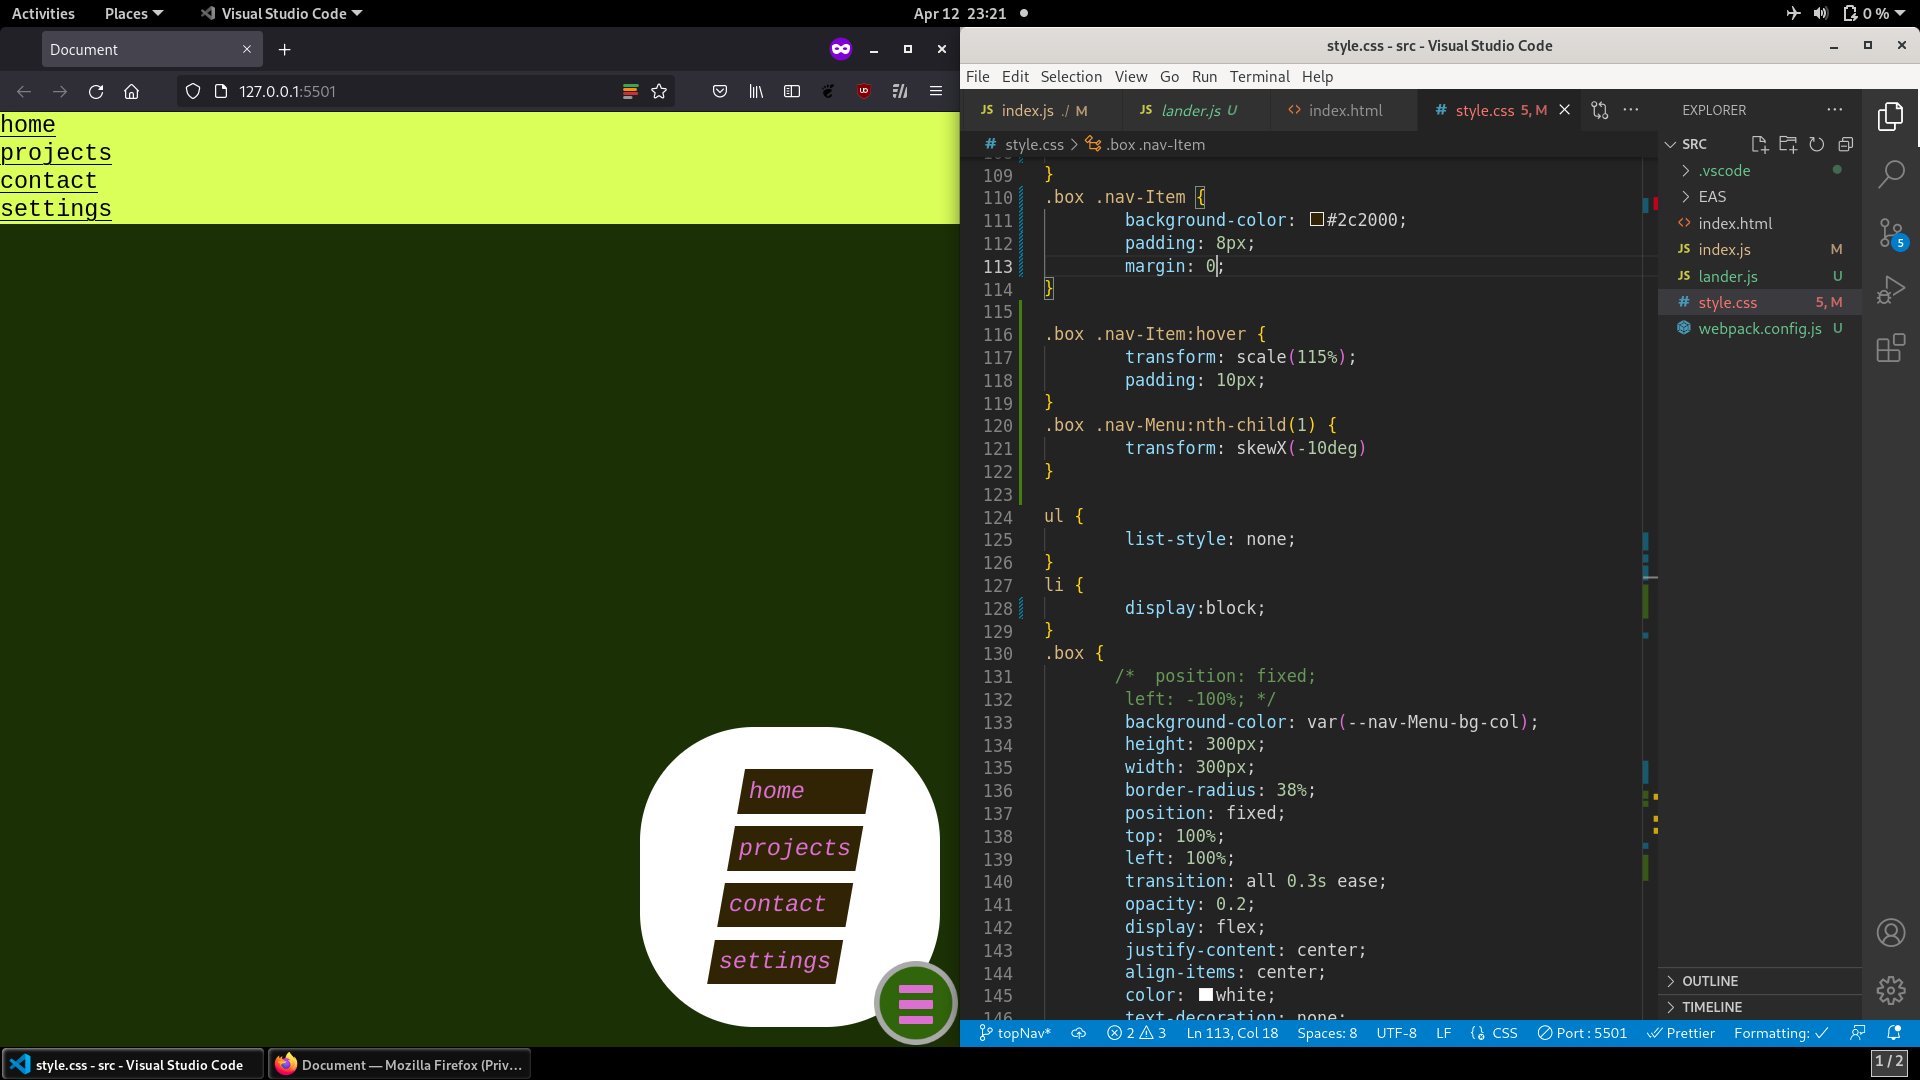Screen dimensions: 1920x1080
Task: Open Source Control view with badge
Action: (1890, 233)
